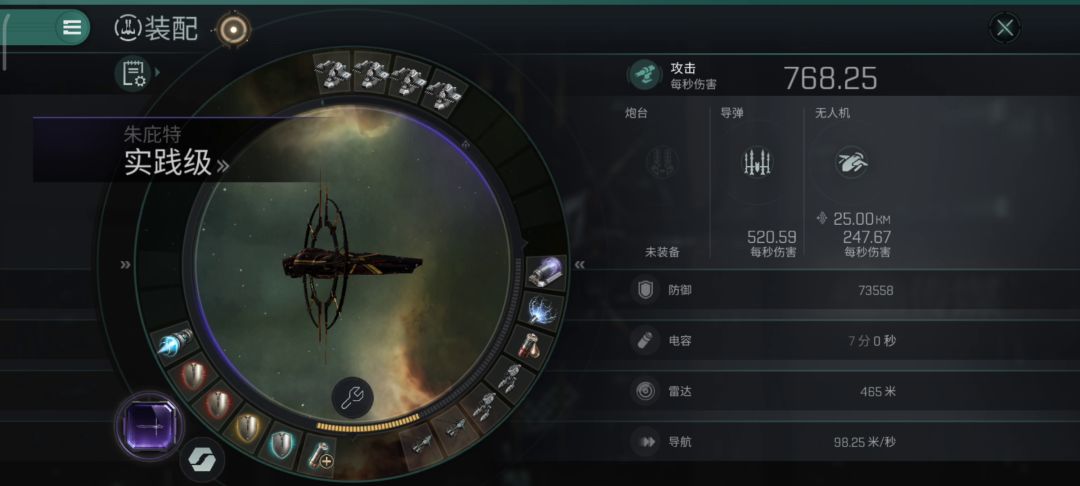Select the afterburner propulsion module slot
This screenshot has width=1080, height=486.
click(172, 344)
